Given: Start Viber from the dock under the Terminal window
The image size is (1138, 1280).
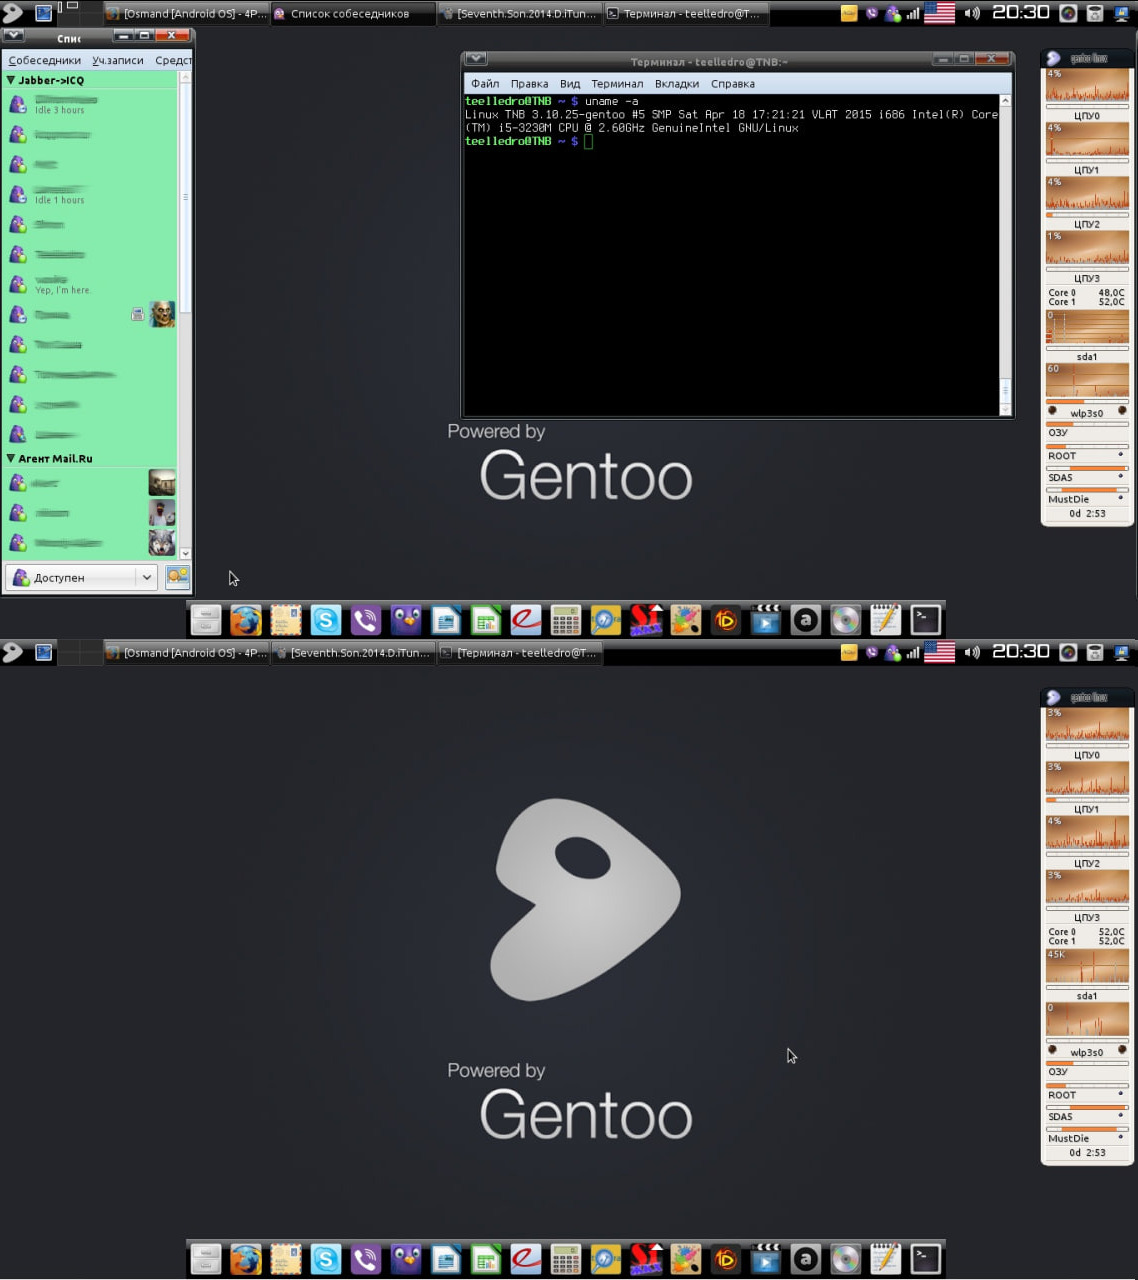Looking at the screenshot, I should 366,621.
